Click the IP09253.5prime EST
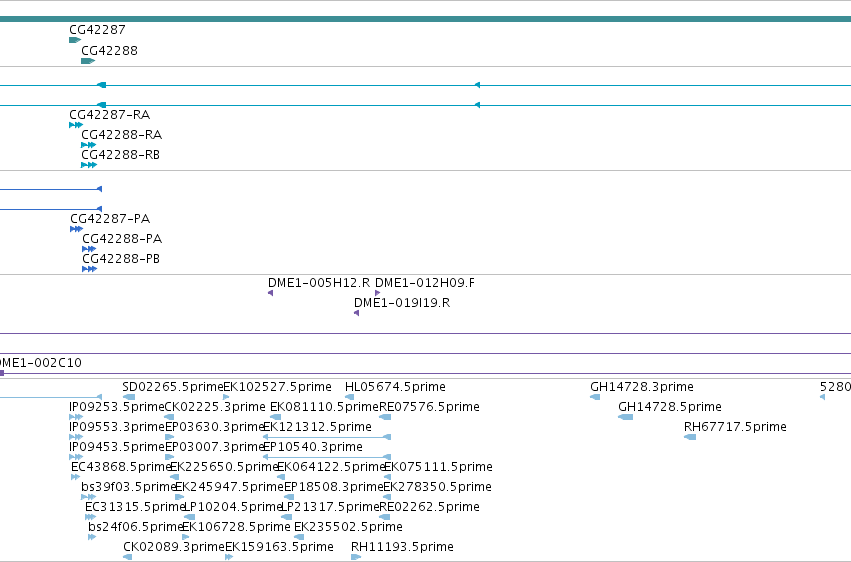The width and height of the screenshot is (851, 562). 117,407
